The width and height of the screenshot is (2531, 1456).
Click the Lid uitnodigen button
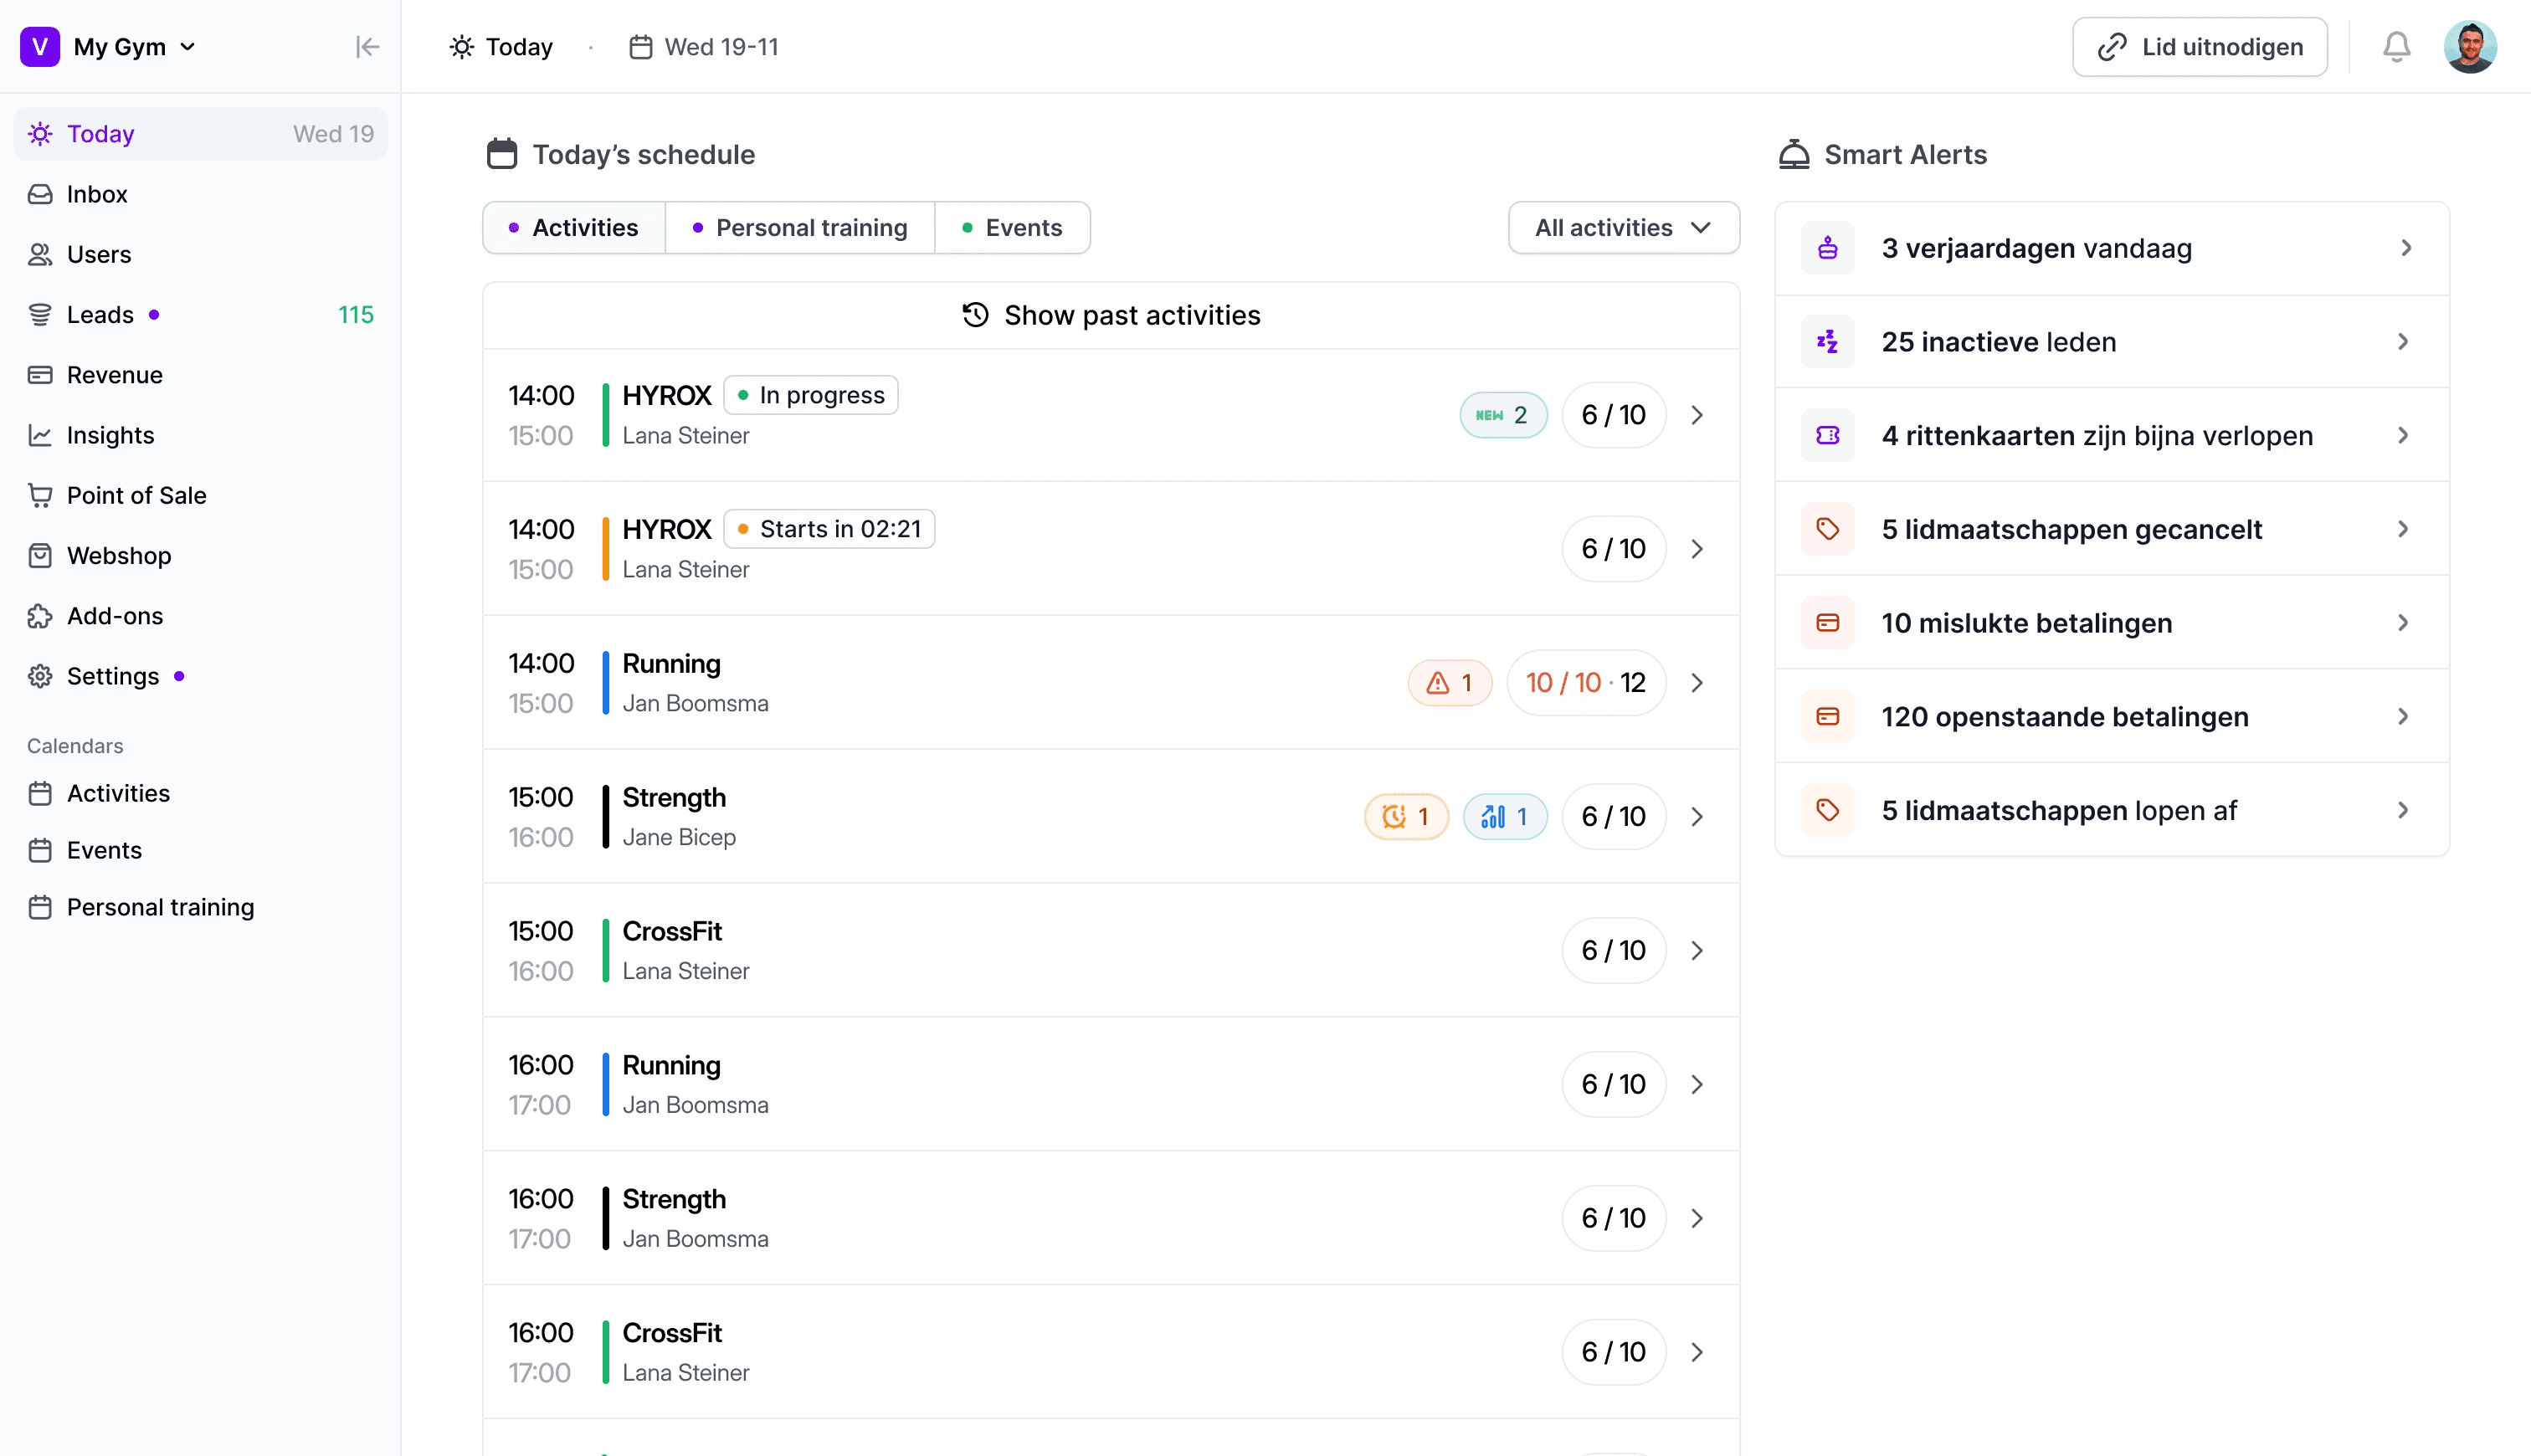pyautogui.click(x=2199, y=47)
